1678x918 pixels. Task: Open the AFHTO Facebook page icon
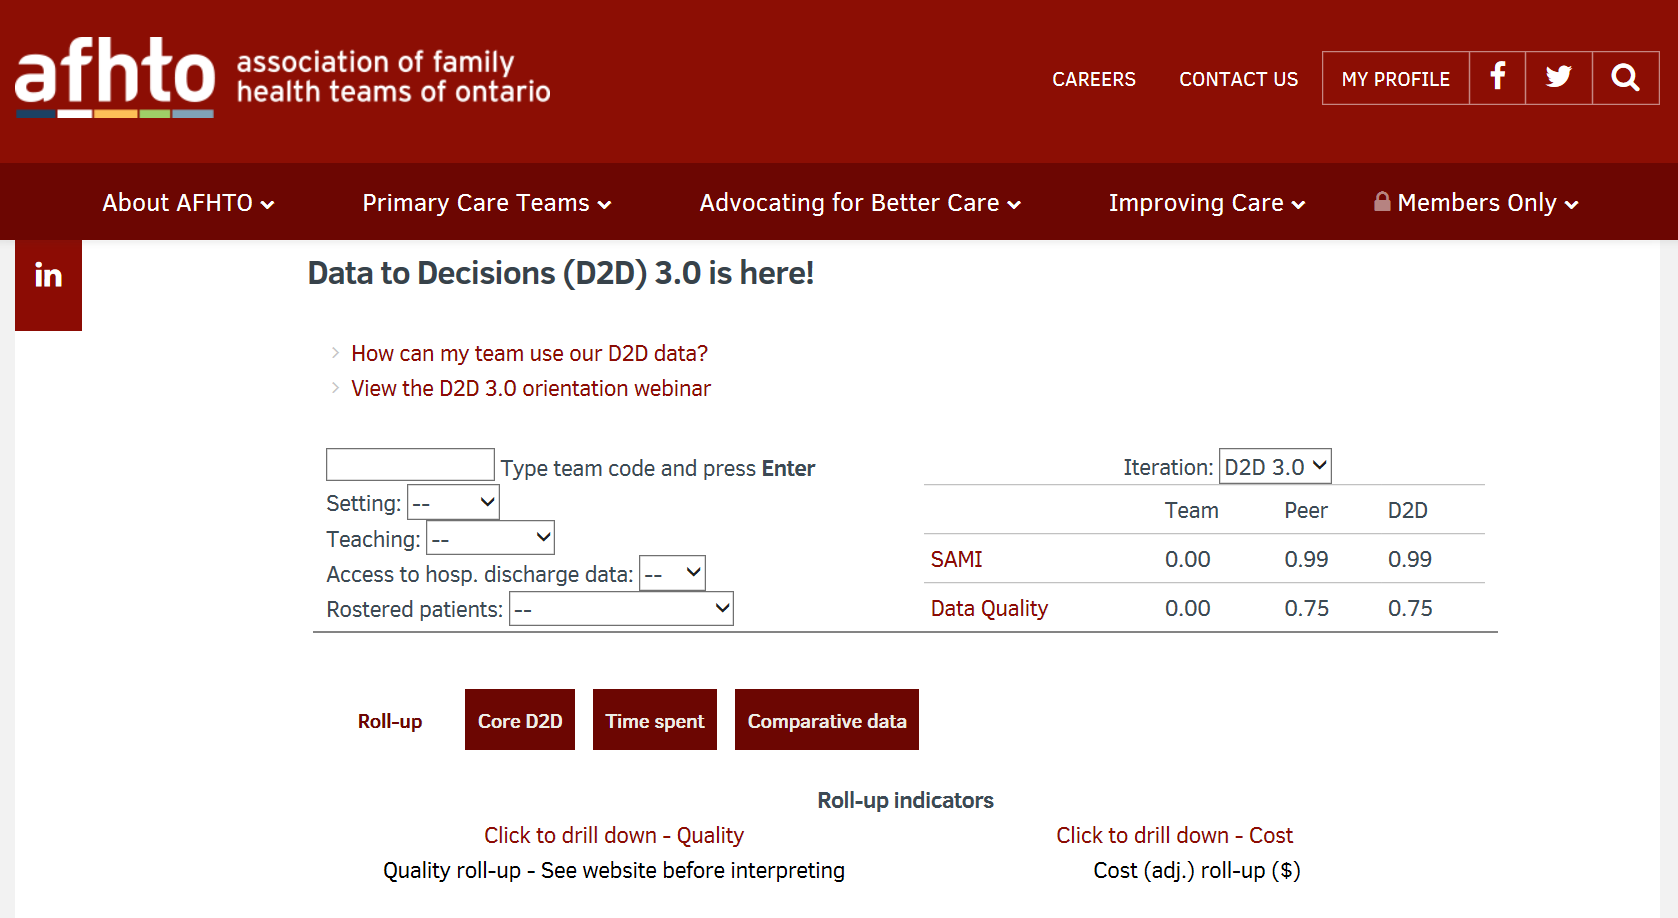[x=1497, y=77]
